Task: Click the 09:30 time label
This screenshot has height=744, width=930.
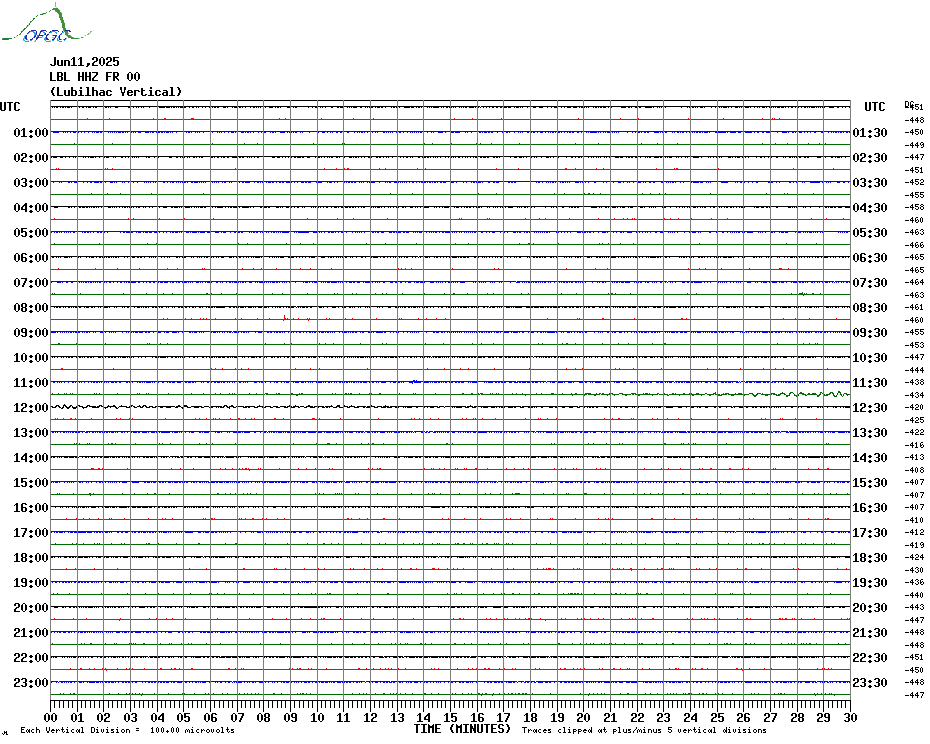Action: point(870,332)
